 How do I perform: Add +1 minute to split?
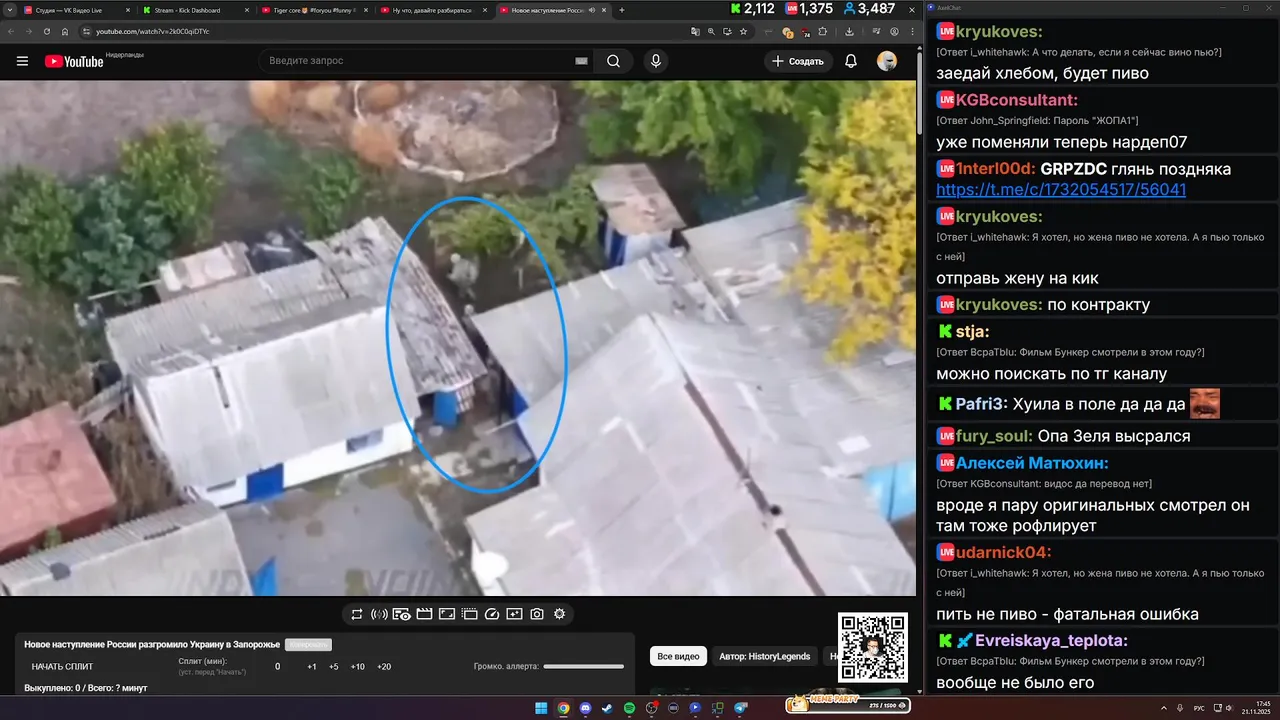pos(312,667)
